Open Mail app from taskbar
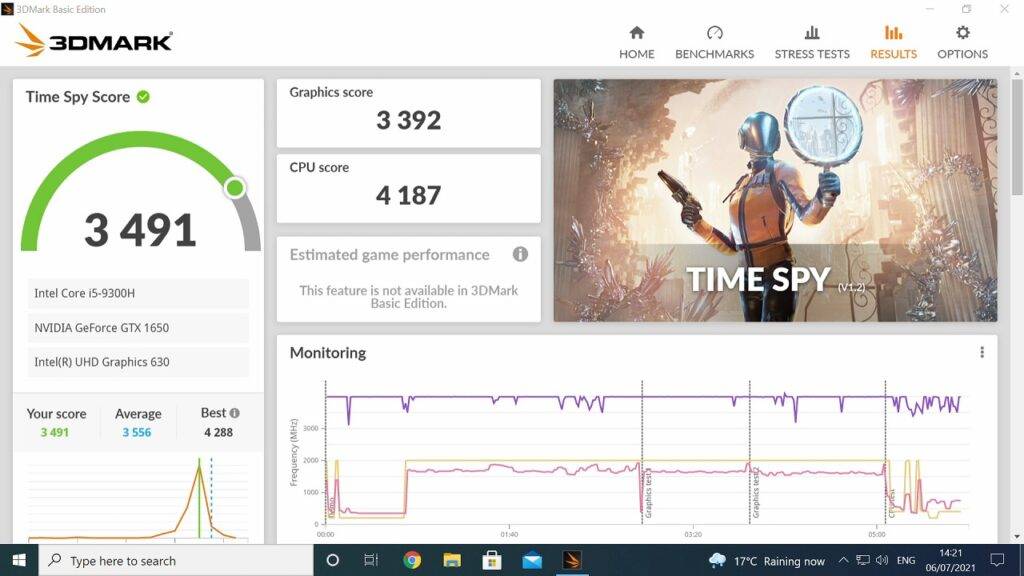Screen dimensions: 1024x576 [532, 560]
